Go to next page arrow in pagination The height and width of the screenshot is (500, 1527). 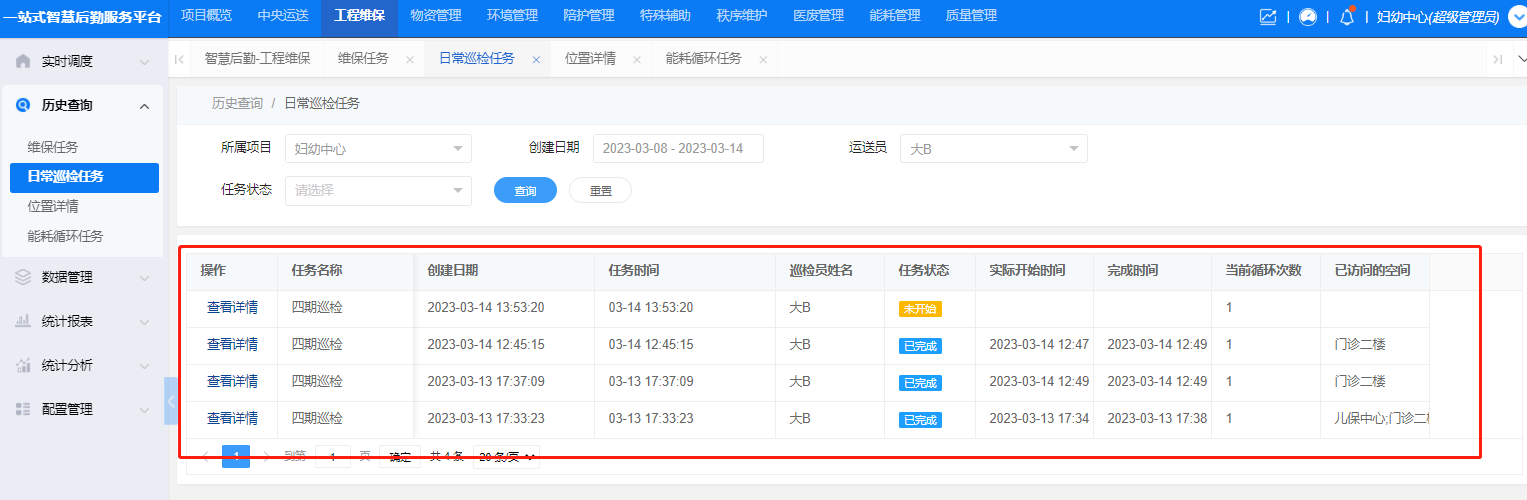[x=266, y=457]
